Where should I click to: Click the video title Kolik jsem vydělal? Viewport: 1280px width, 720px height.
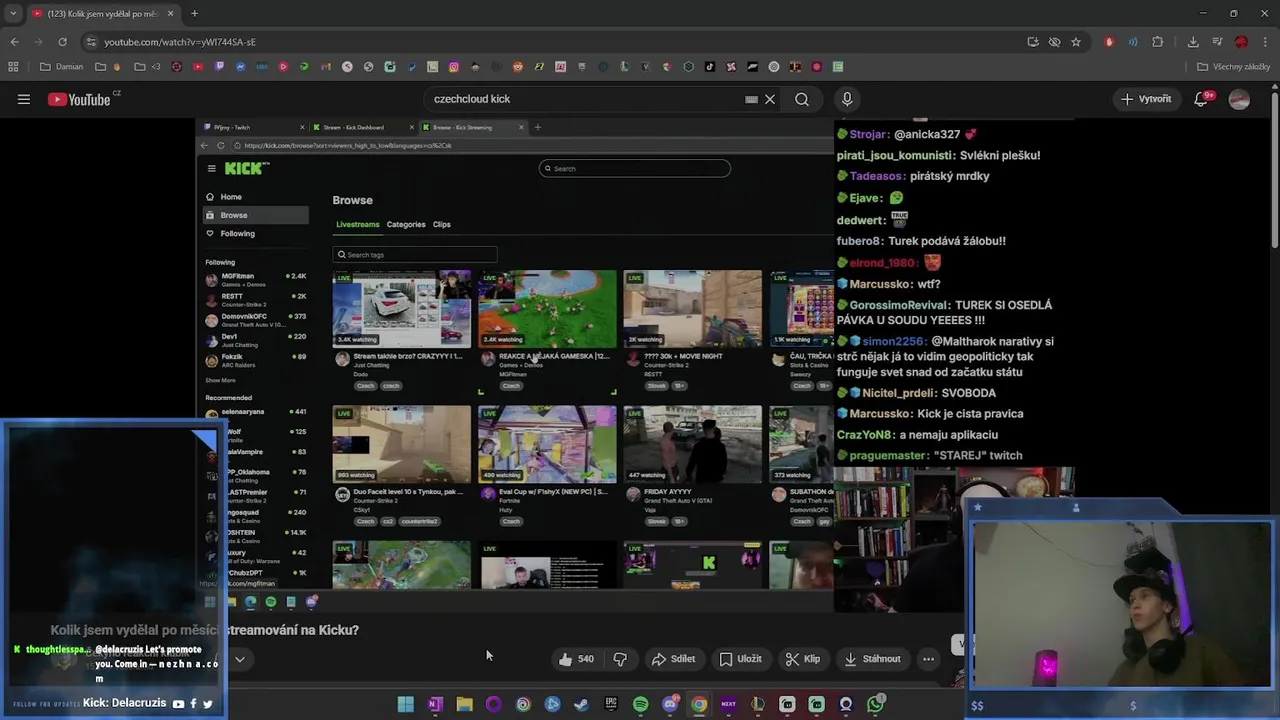204,630
